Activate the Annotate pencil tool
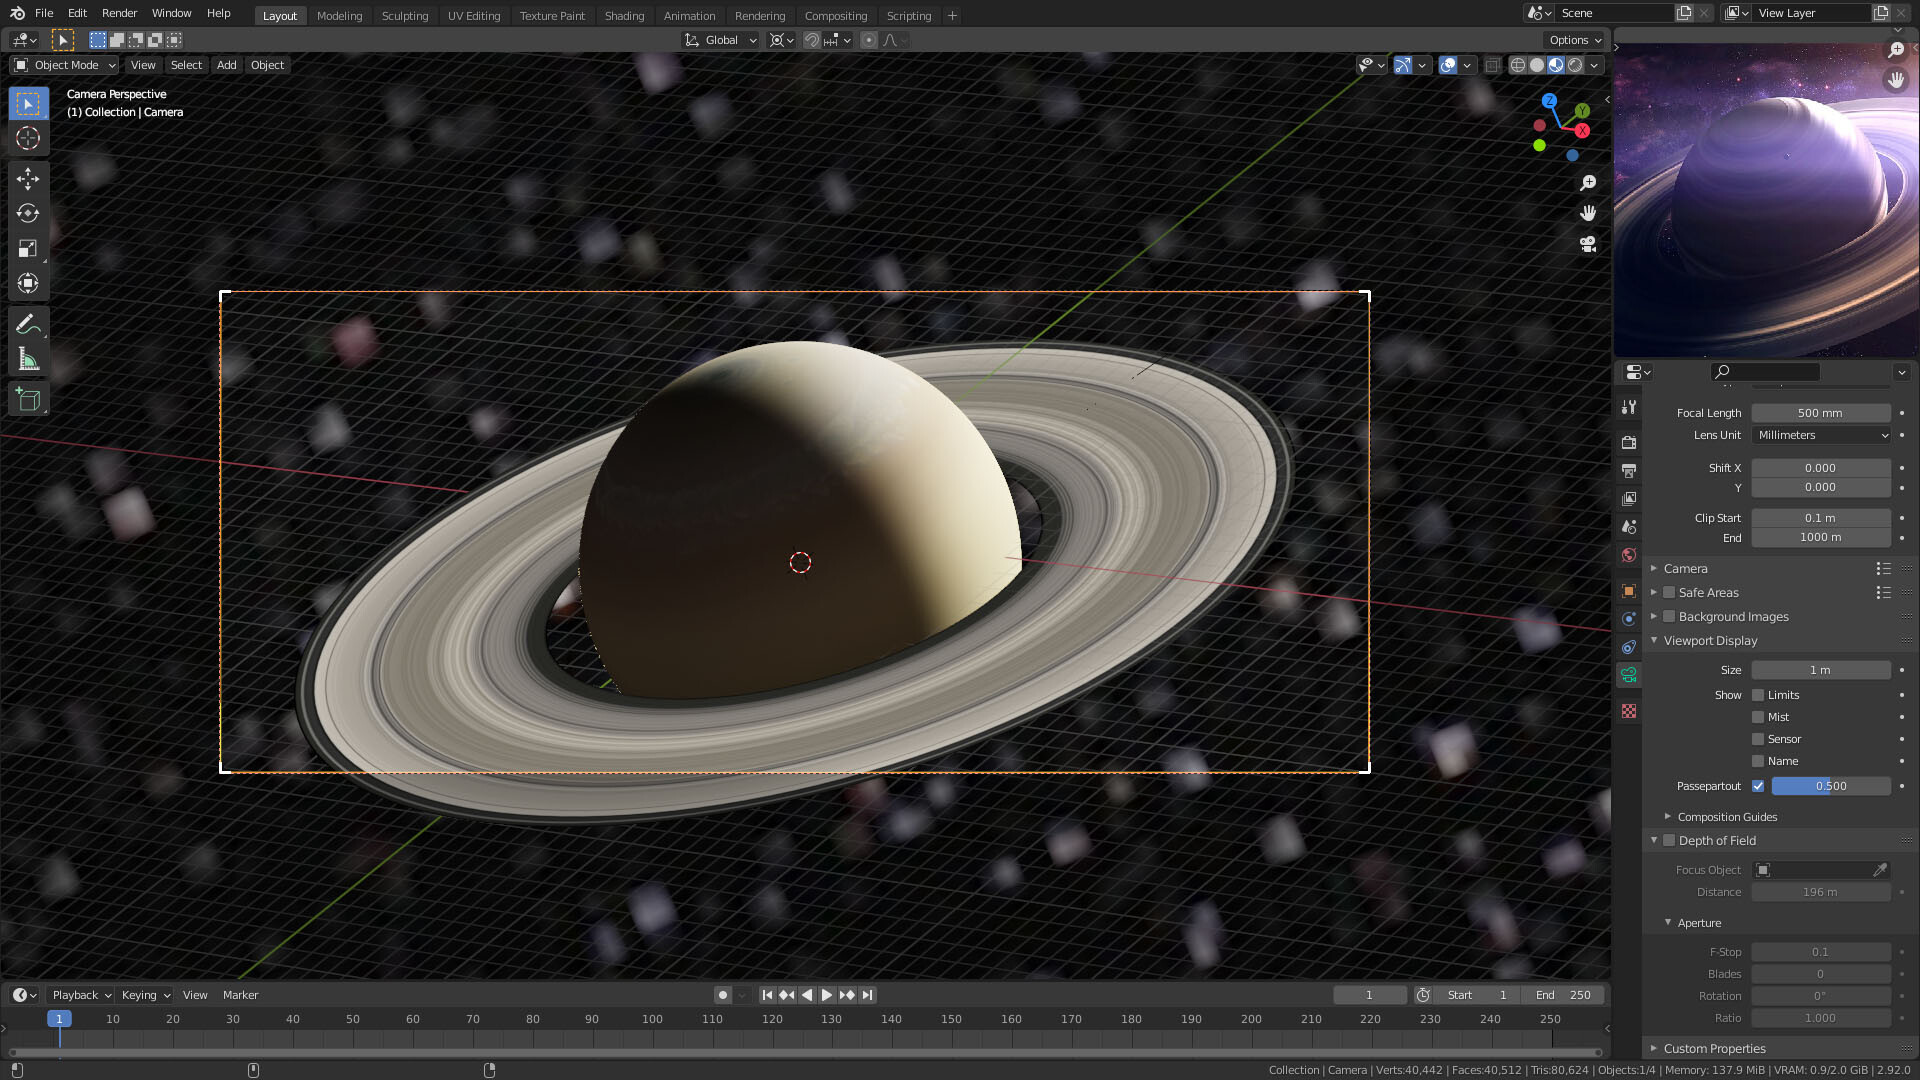 point(28,324)
